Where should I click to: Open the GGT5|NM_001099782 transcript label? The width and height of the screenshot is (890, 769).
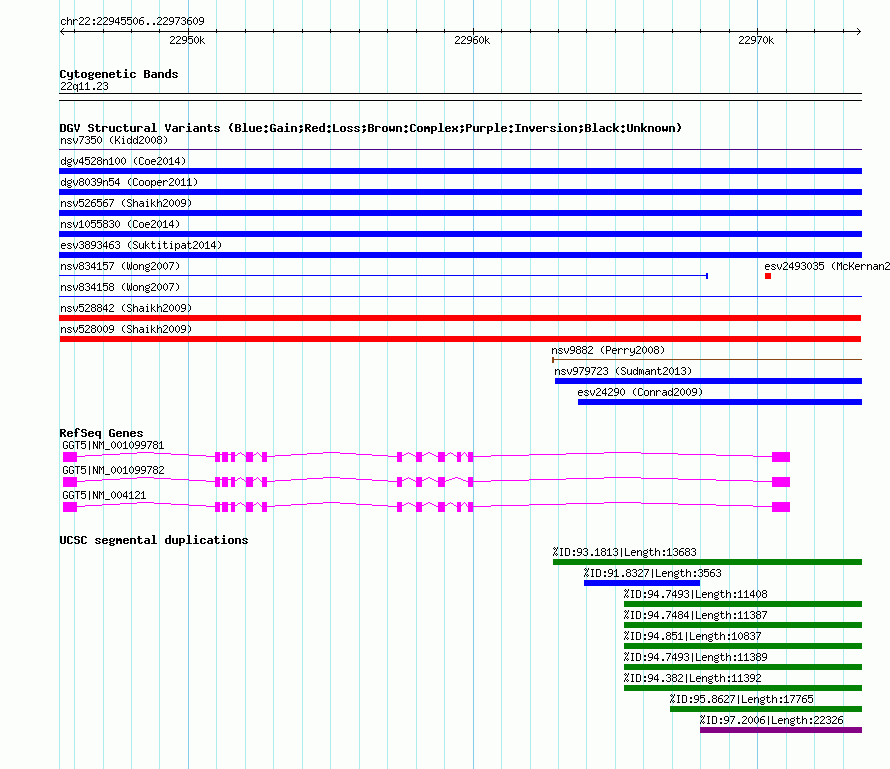[x=113, y=470]
